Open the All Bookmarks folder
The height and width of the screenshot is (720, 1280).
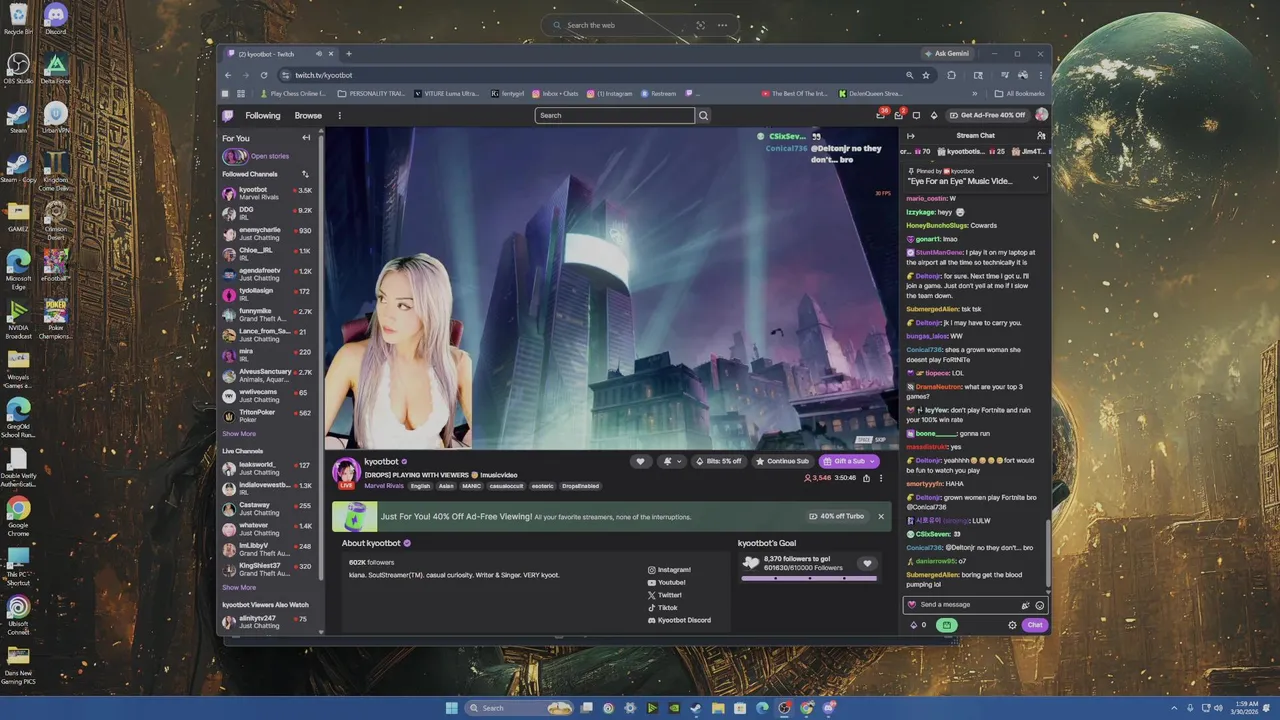(x=1020, y=94)
